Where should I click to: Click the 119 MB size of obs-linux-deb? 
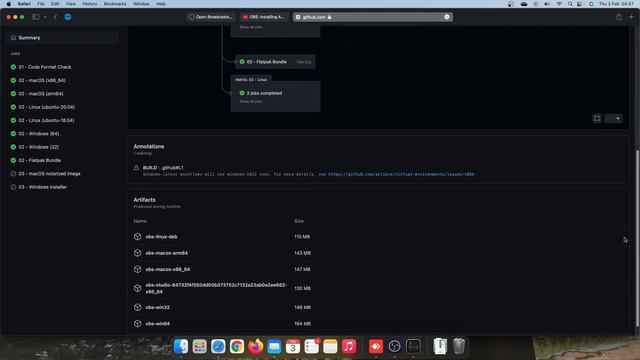[302, 237]
